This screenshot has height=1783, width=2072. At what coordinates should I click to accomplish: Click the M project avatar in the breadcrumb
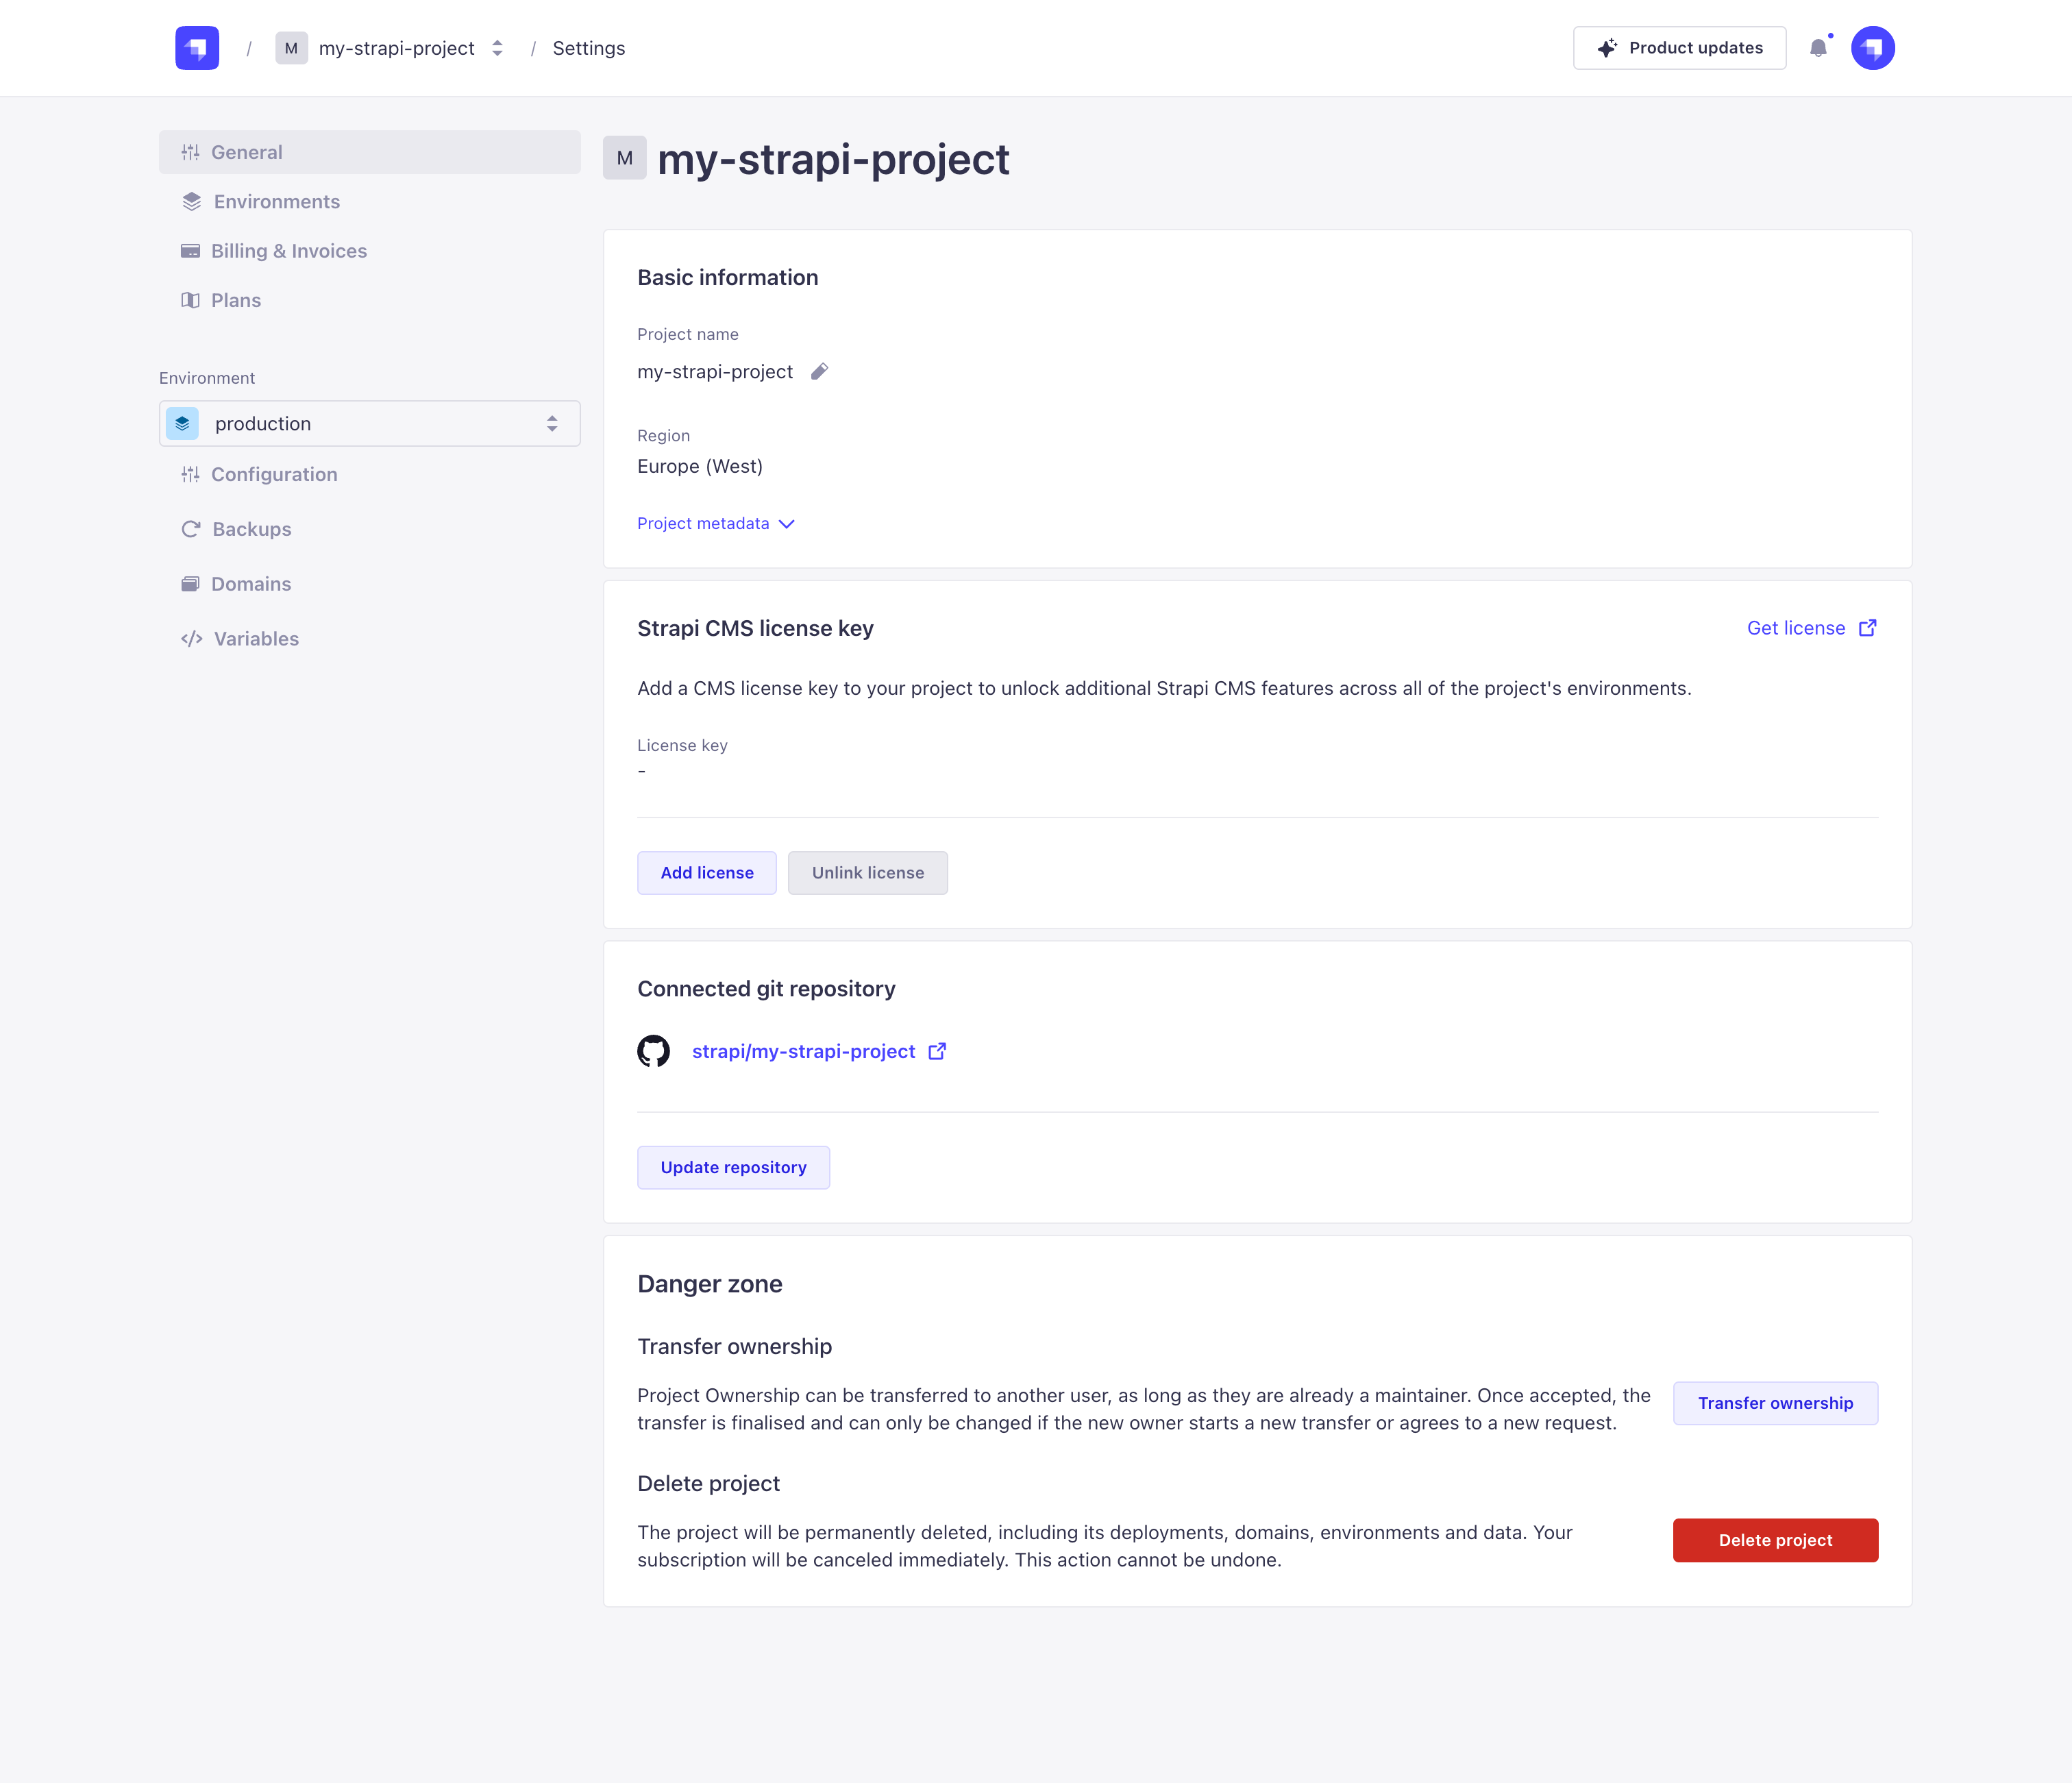(291, 48)
